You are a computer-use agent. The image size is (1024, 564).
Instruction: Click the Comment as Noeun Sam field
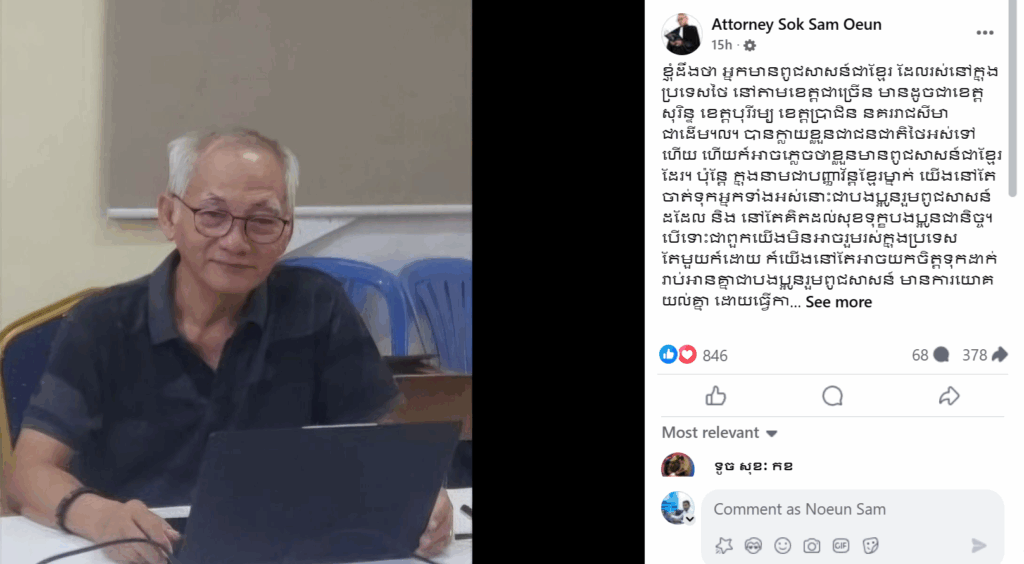click(x=852, y=509)
